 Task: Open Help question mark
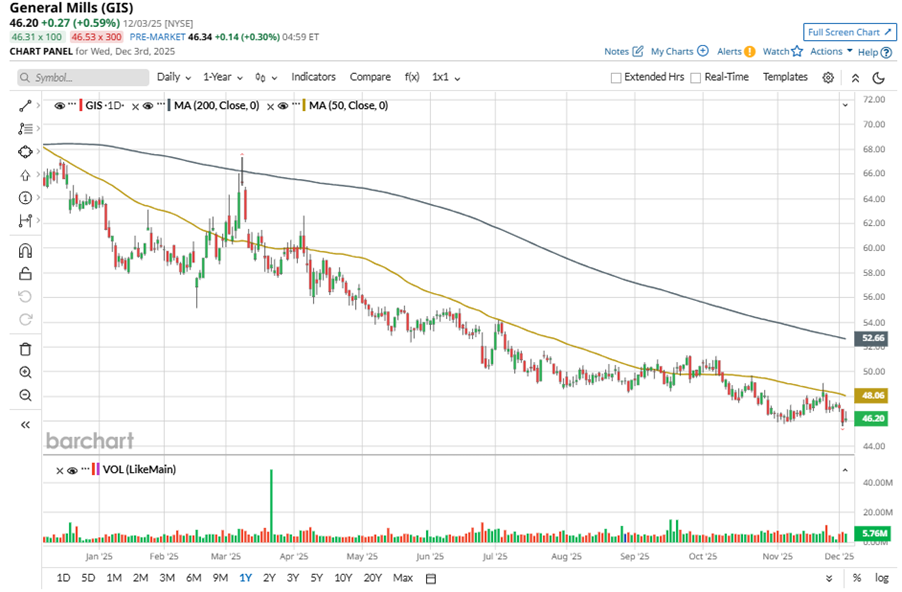pyautogui.click(x=886, y=52)
